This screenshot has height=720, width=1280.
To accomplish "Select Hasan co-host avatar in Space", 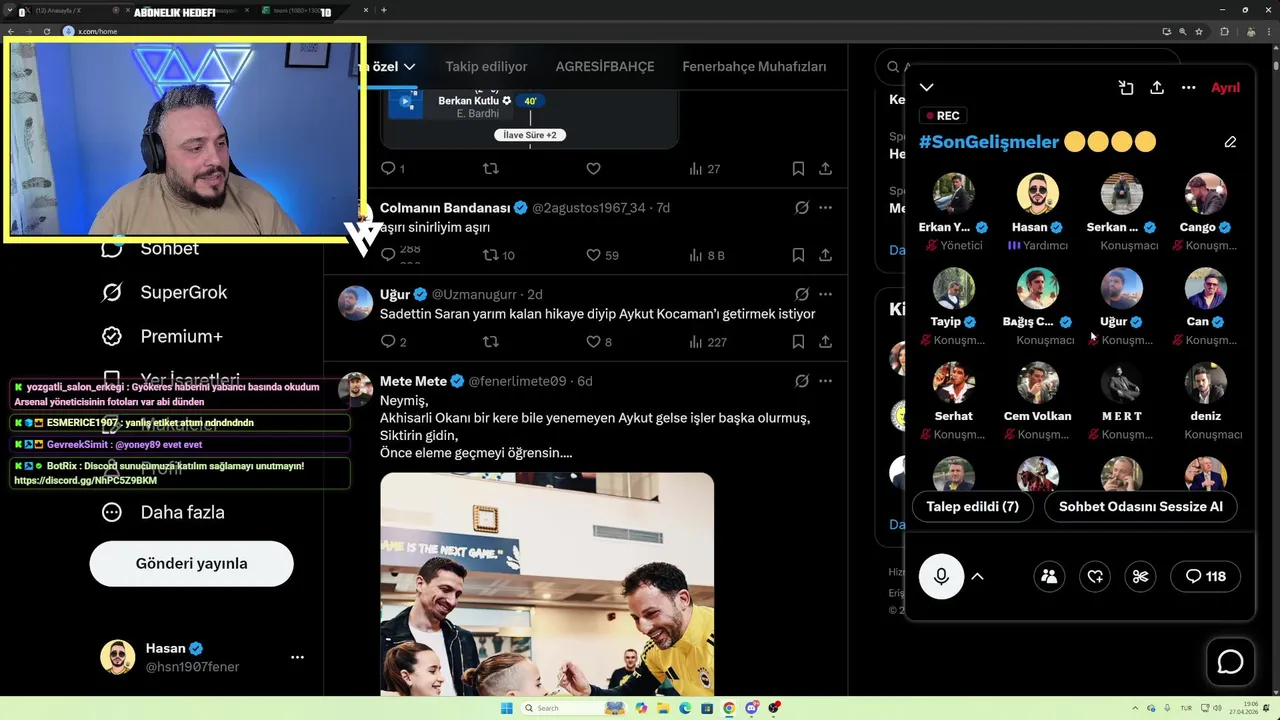I will pos(1038,194).
